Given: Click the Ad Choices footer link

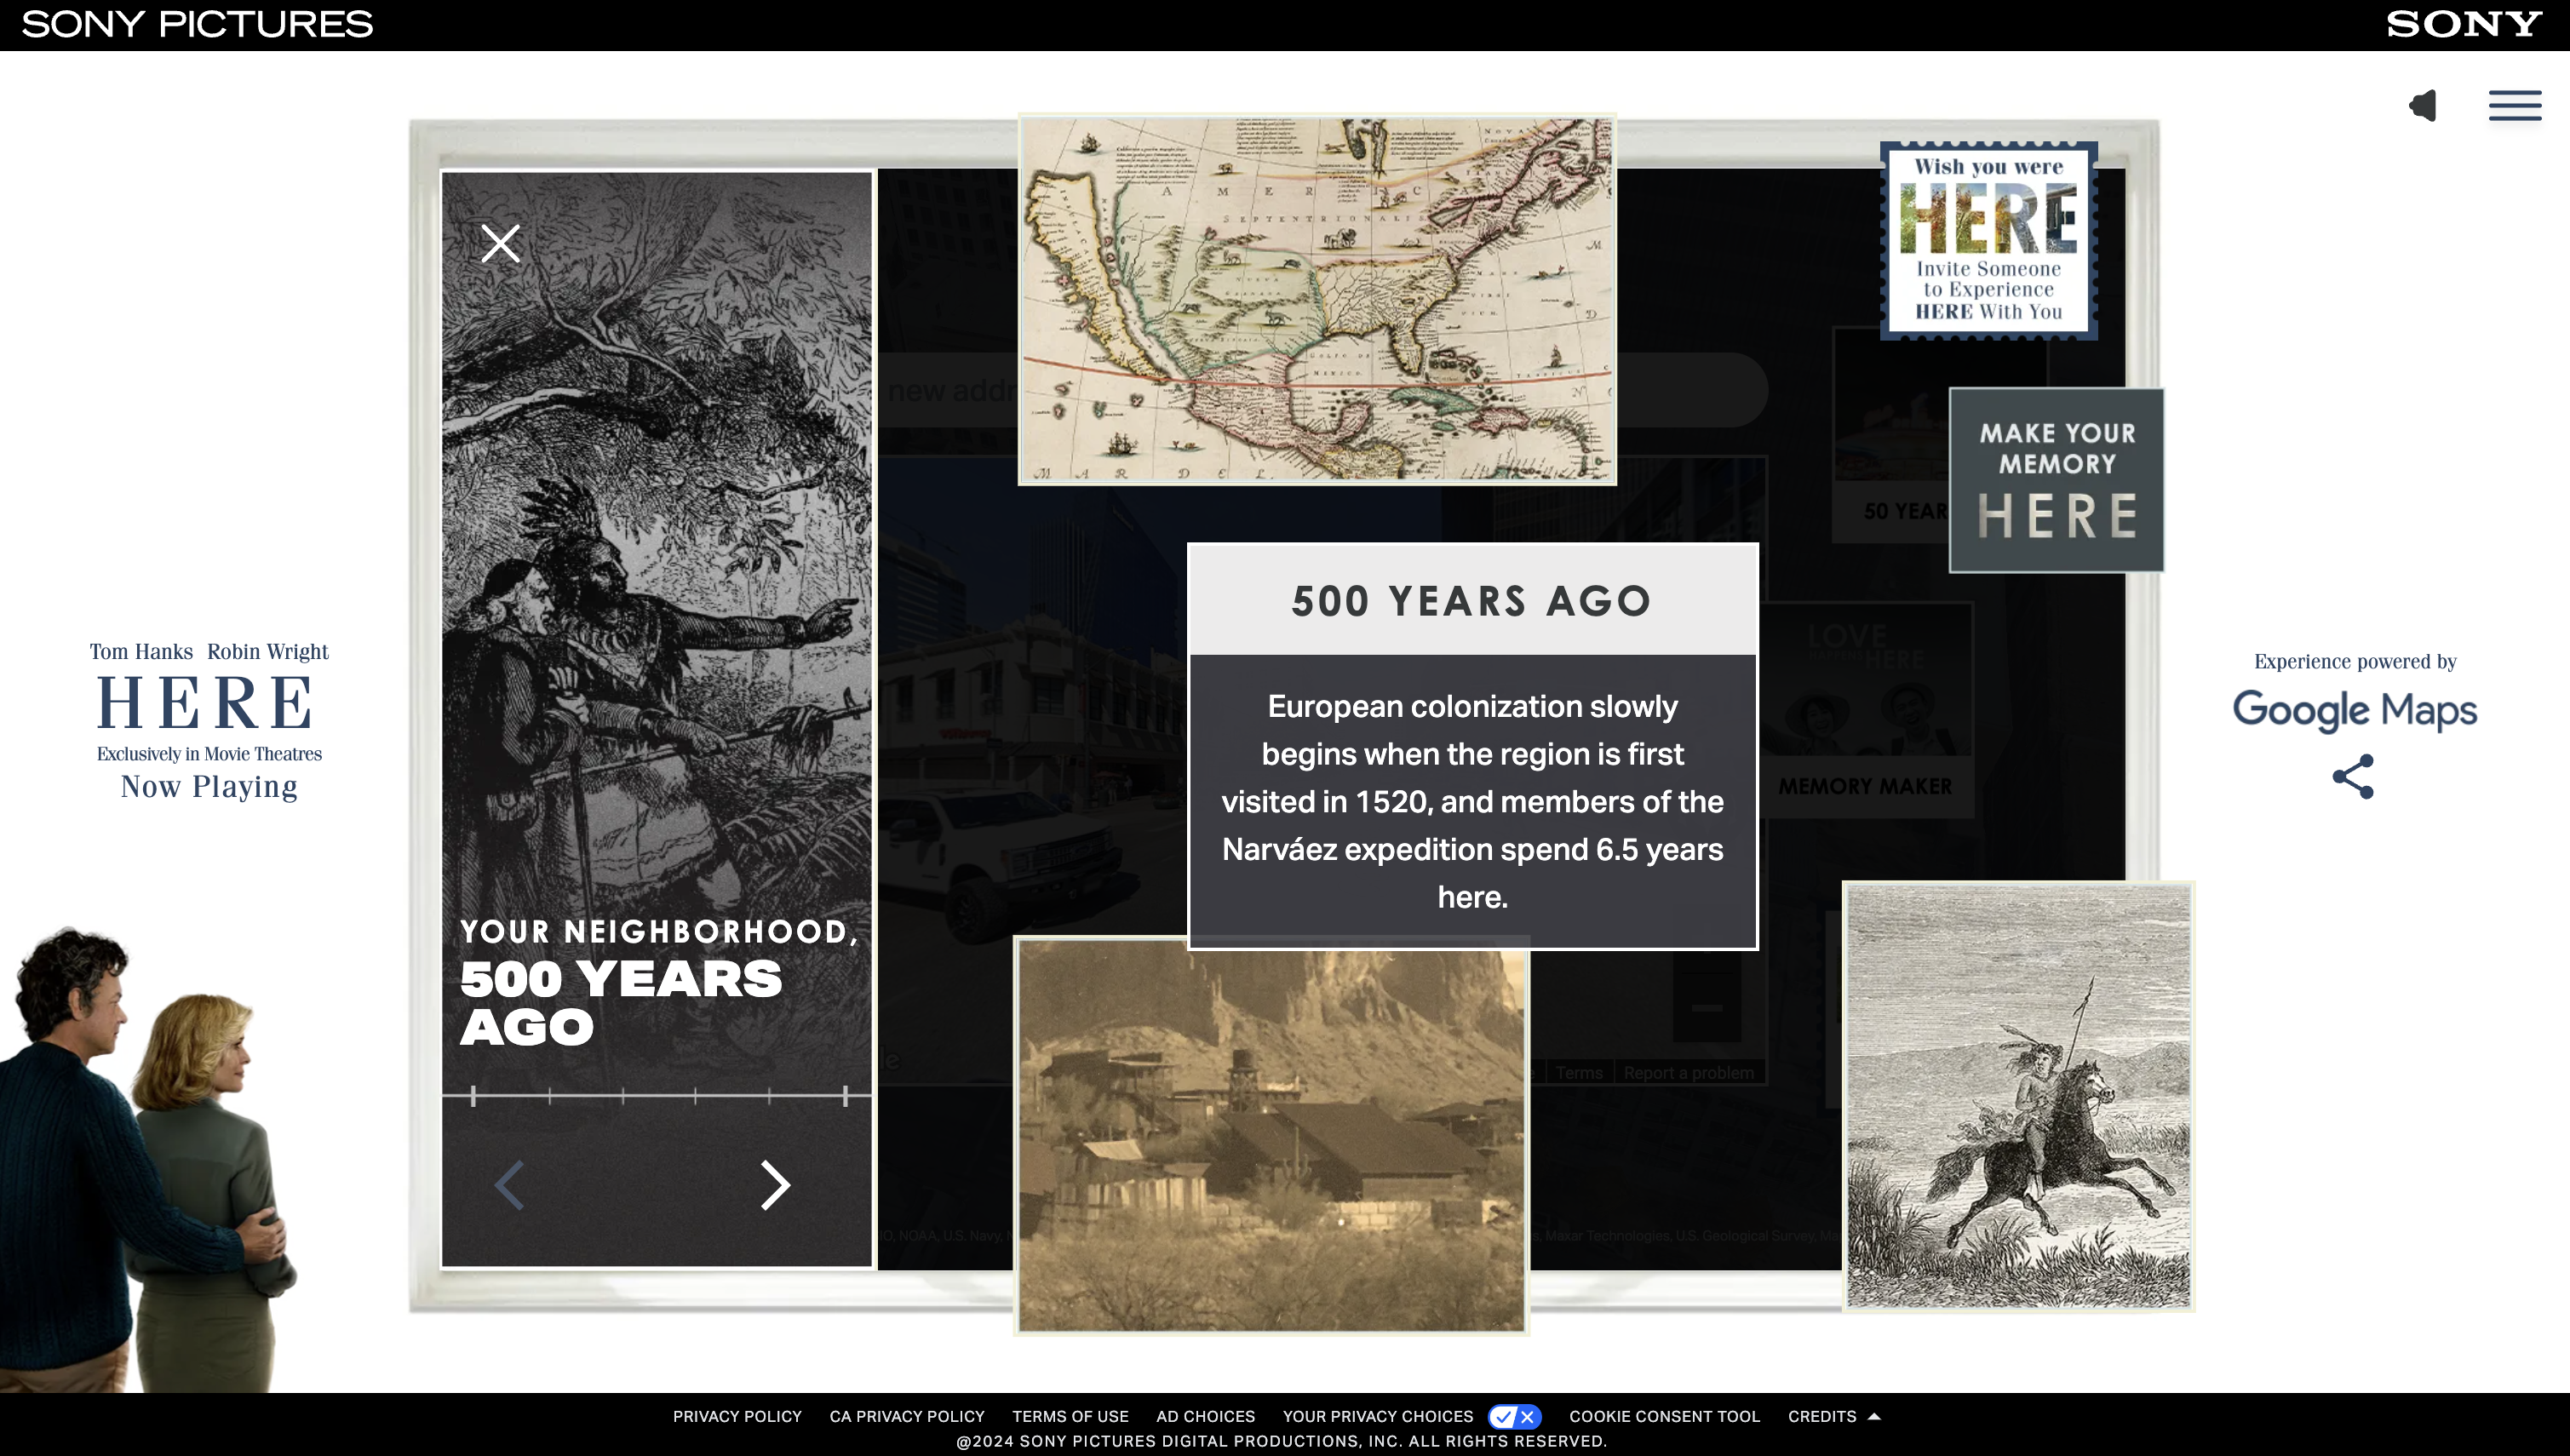Looking at the screenshot, I should click(1205, 1416).
